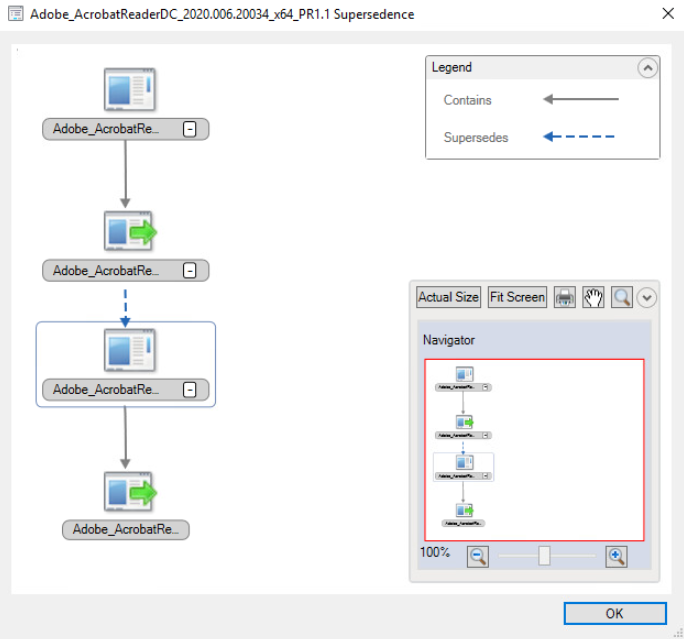Click the Navigator heading text
Image resolution: width=684 pixels, height=639 pixels.
pyautogui.click(x=448, y=340)
